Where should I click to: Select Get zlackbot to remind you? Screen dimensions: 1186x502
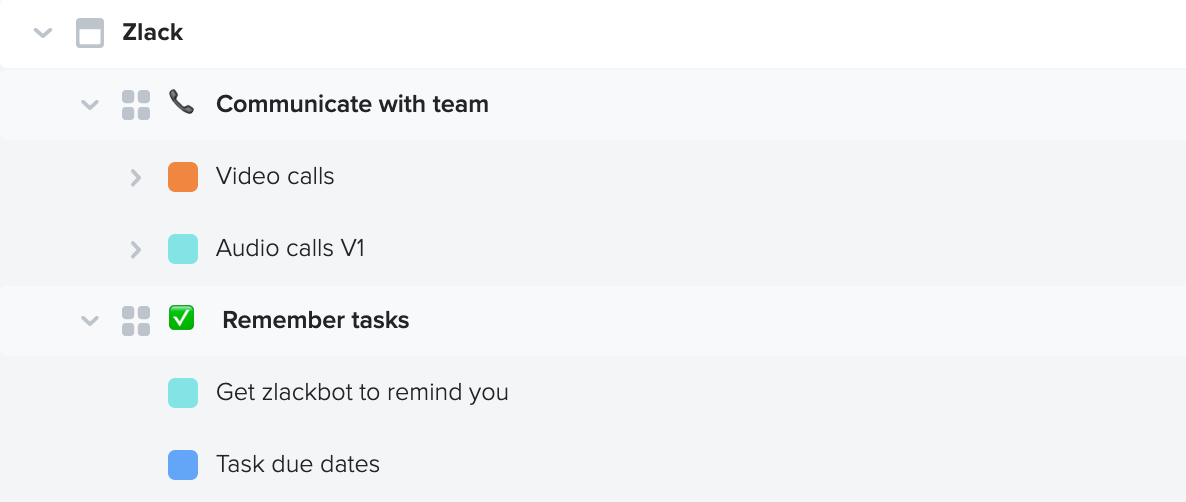[362, 392]
